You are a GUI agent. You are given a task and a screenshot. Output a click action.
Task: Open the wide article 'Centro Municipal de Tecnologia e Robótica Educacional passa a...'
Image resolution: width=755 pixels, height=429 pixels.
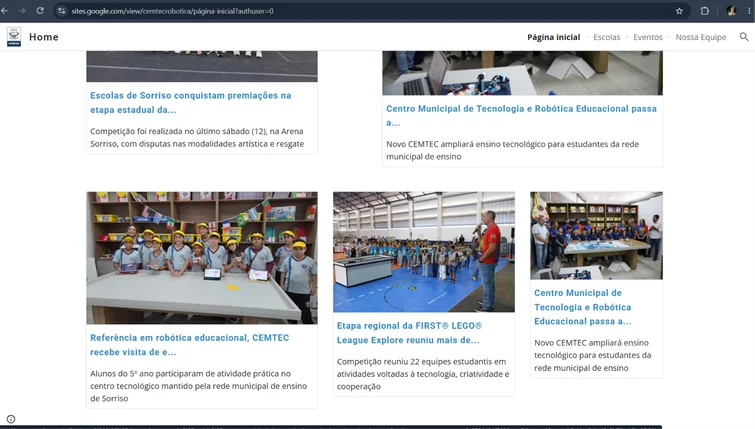pos(521,116)
